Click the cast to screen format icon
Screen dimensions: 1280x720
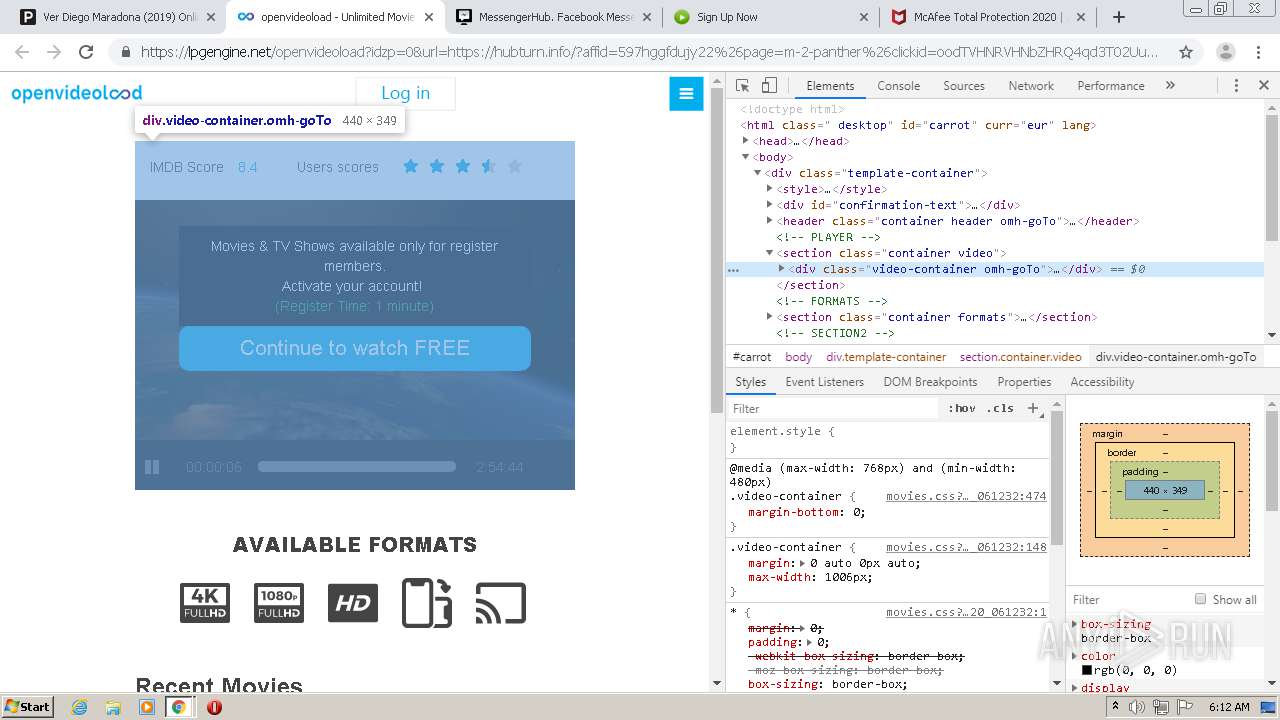[501, 603]
